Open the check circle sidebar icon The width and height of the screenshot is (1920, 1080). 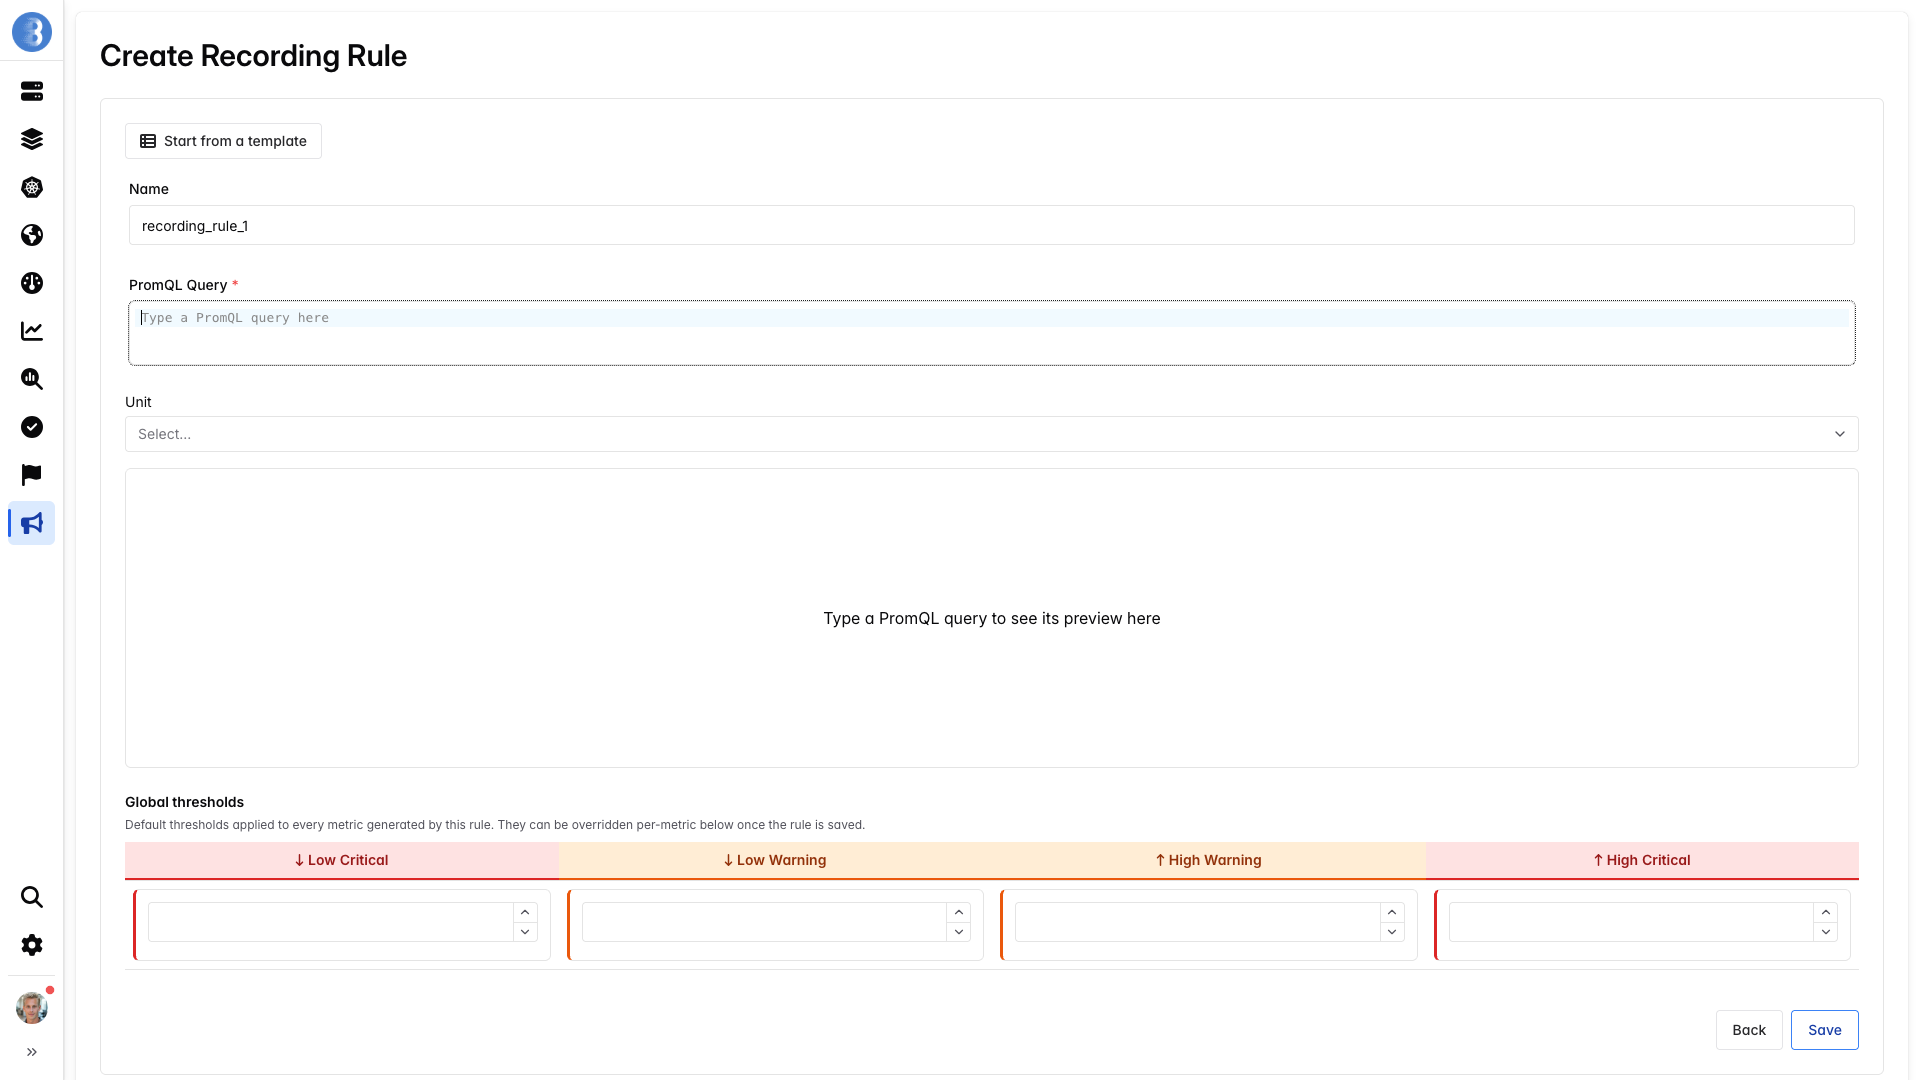click(x=32, y=427)
